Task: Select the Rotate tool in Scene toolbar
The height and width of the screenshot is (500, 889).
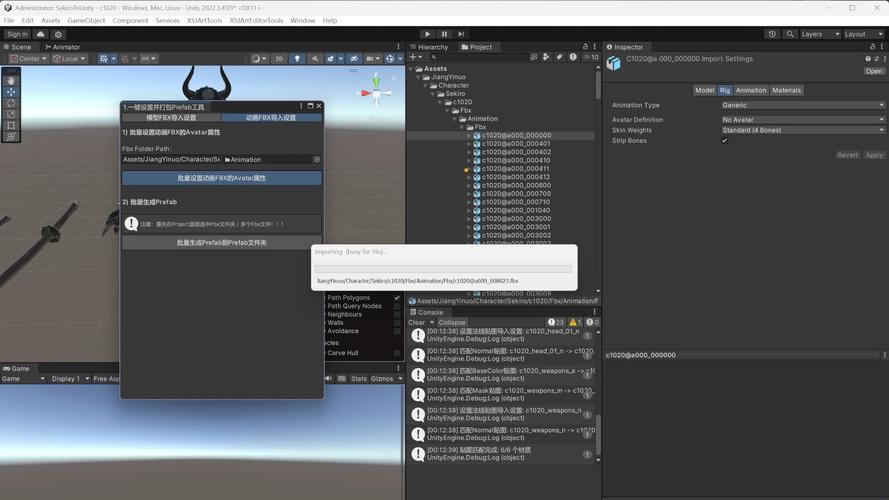Action: click(x=11, y=103)
